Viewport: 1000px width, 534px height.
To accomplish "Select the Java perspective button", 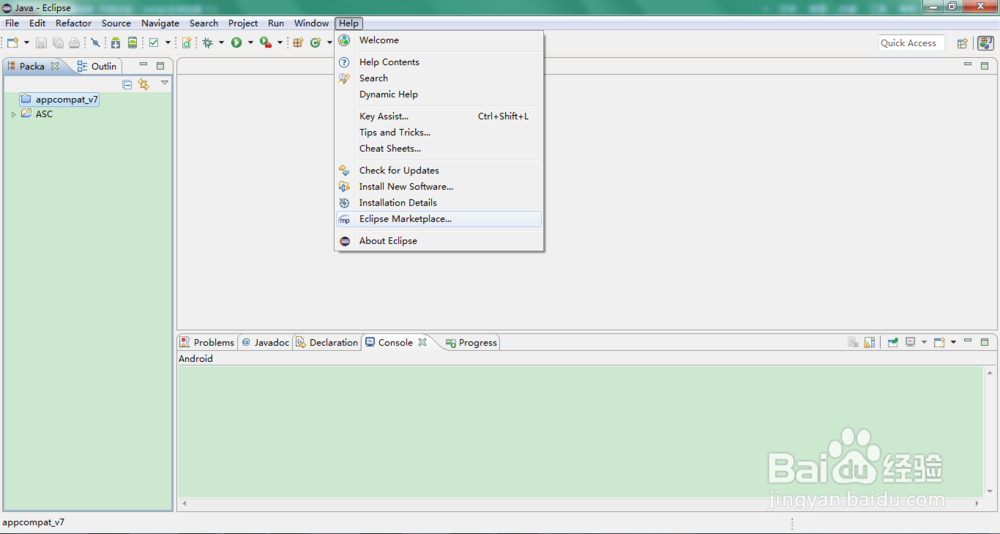I will click(x=985, y=43).
